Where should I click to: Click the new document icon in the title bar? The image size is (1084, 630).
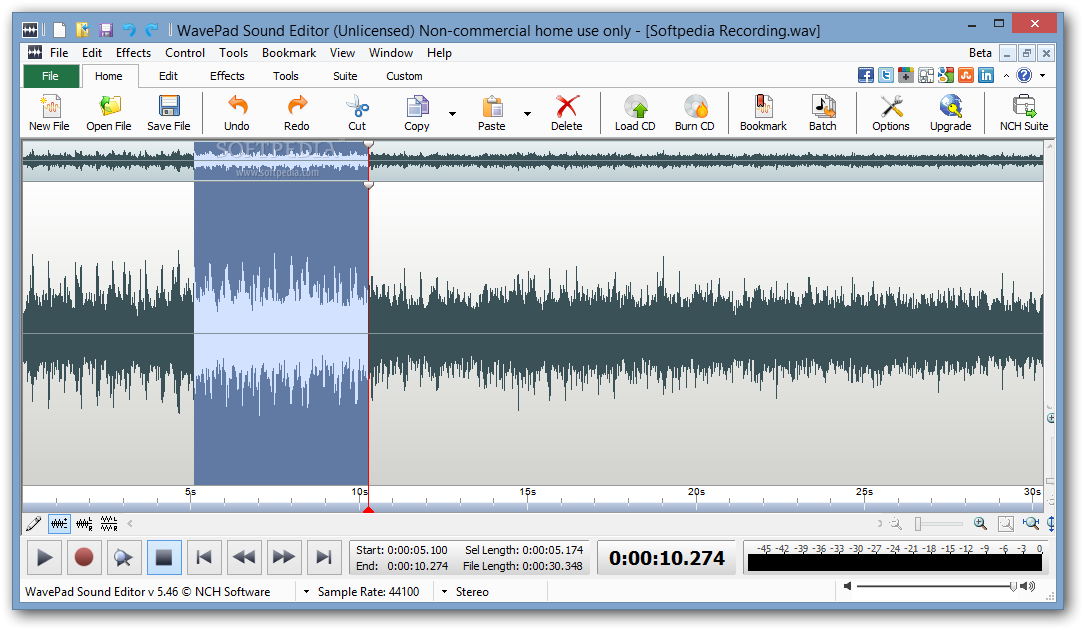click(x=60, y=30)
